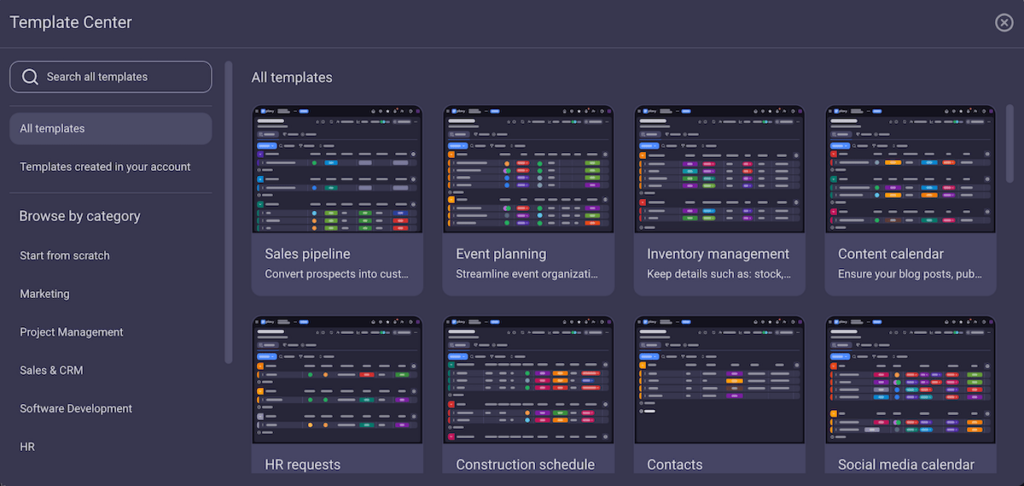1024x486 pixels.
Task: Choose the HR requests template thumbnail
Action: pos(337,381)
